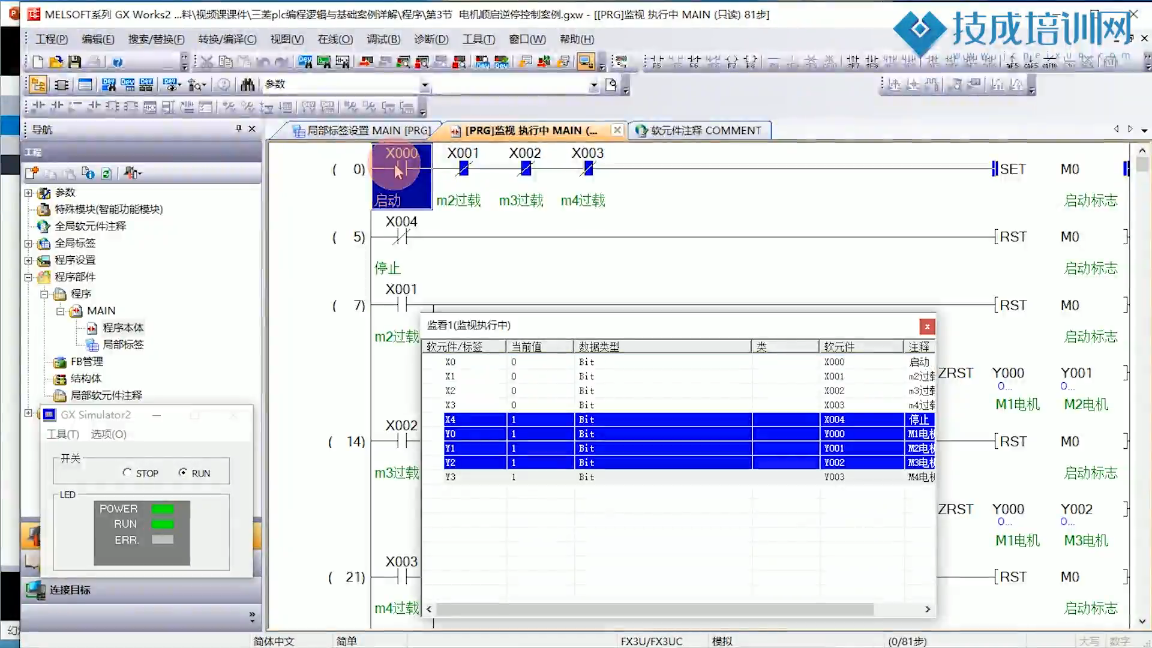
Task: Open 选项(O) menu in GX Simulator2
Action: click(109, 434)
